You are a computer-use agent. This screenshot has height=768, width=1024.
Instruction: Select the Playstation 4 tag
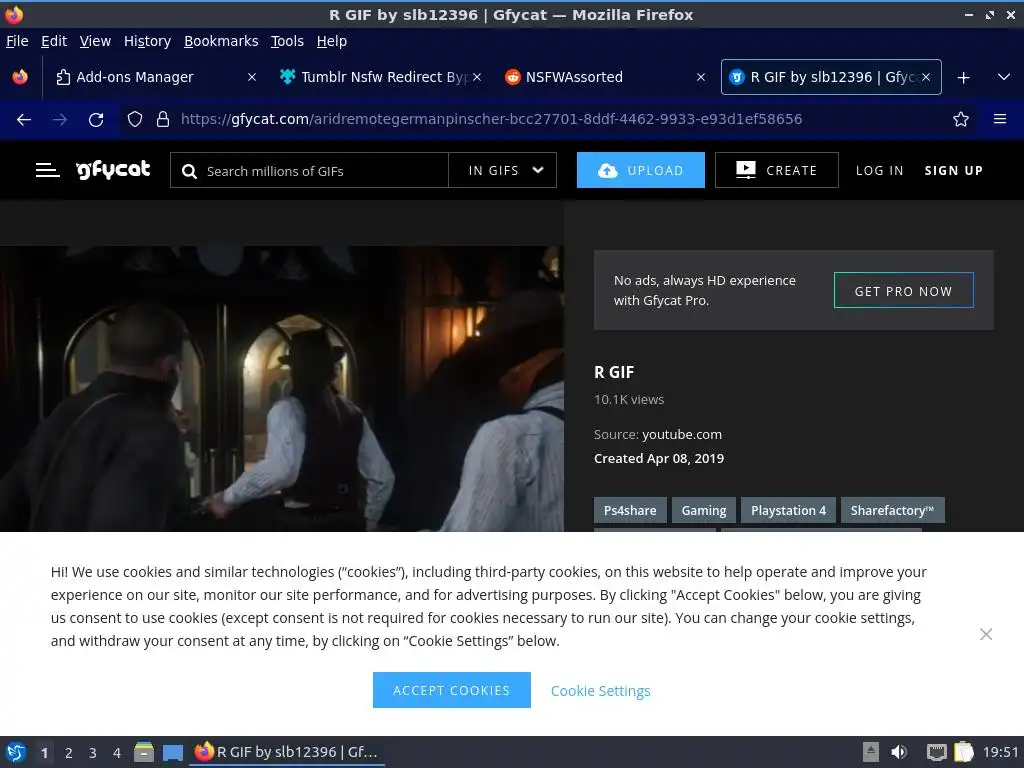788,510
